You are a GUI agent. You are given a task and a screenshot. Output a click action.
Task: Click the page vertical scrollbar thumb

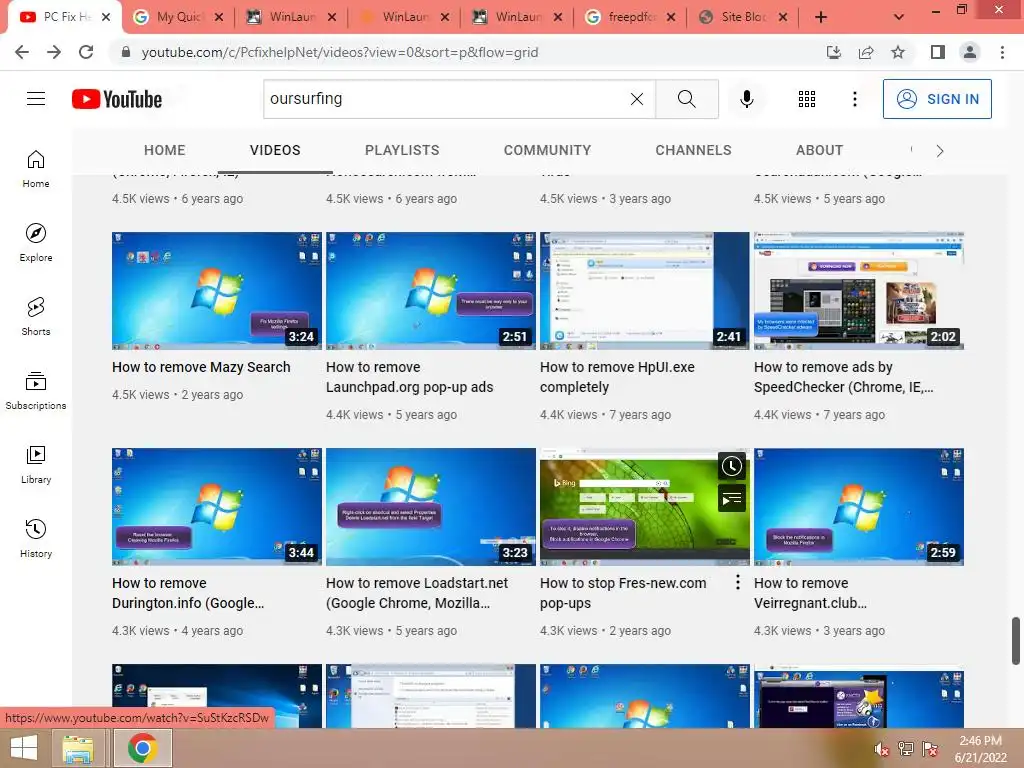point(1016,641)
